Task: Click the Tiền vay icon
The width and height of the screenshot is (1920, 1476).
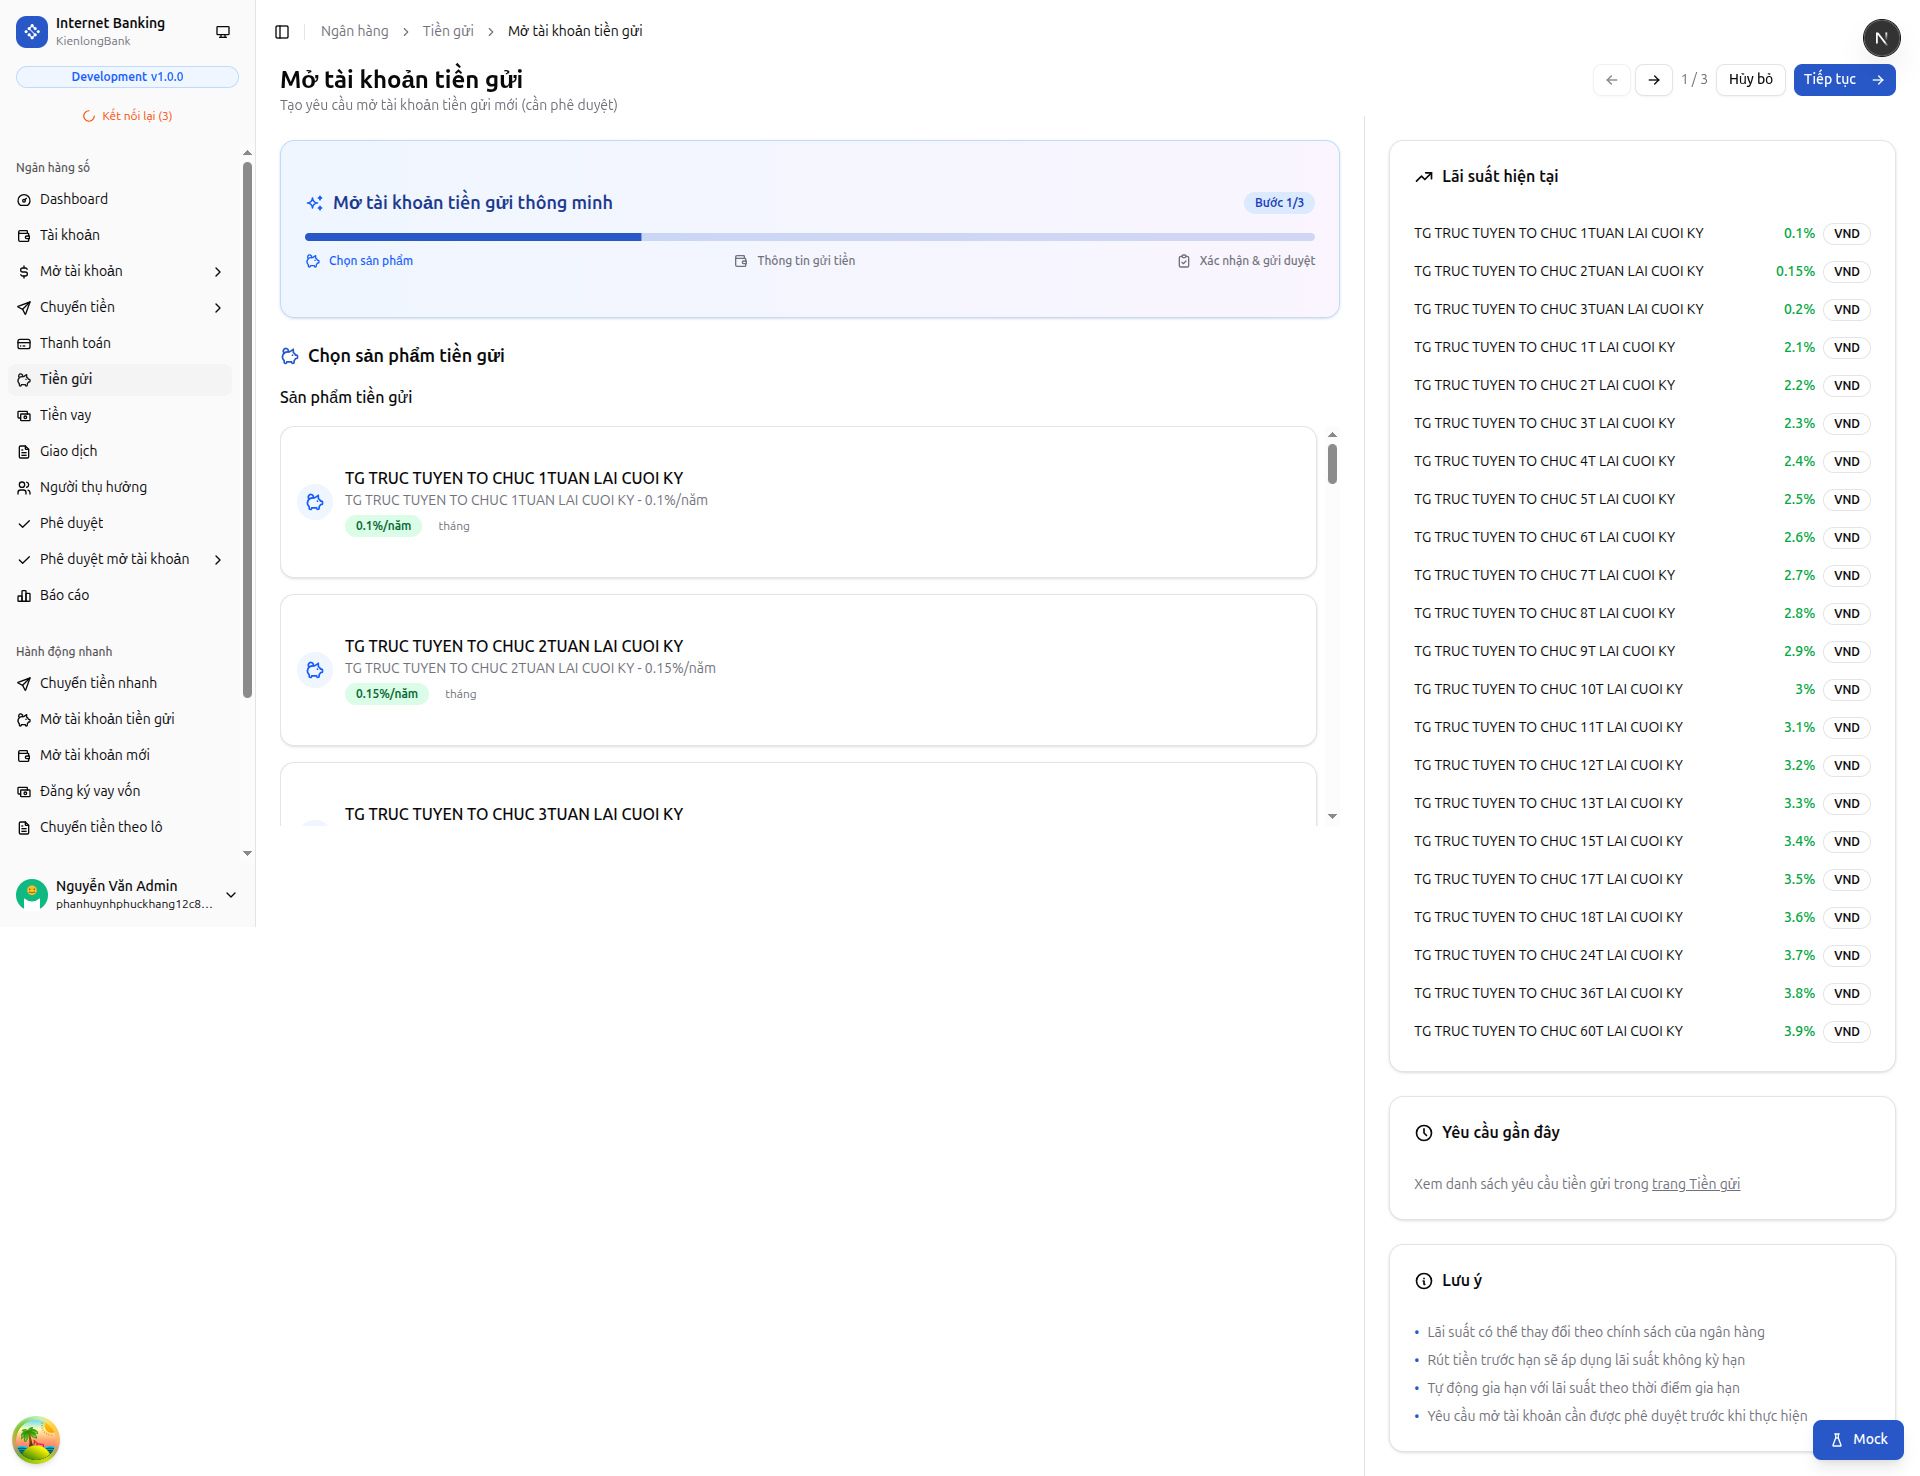Action: (x=24, y=416)
